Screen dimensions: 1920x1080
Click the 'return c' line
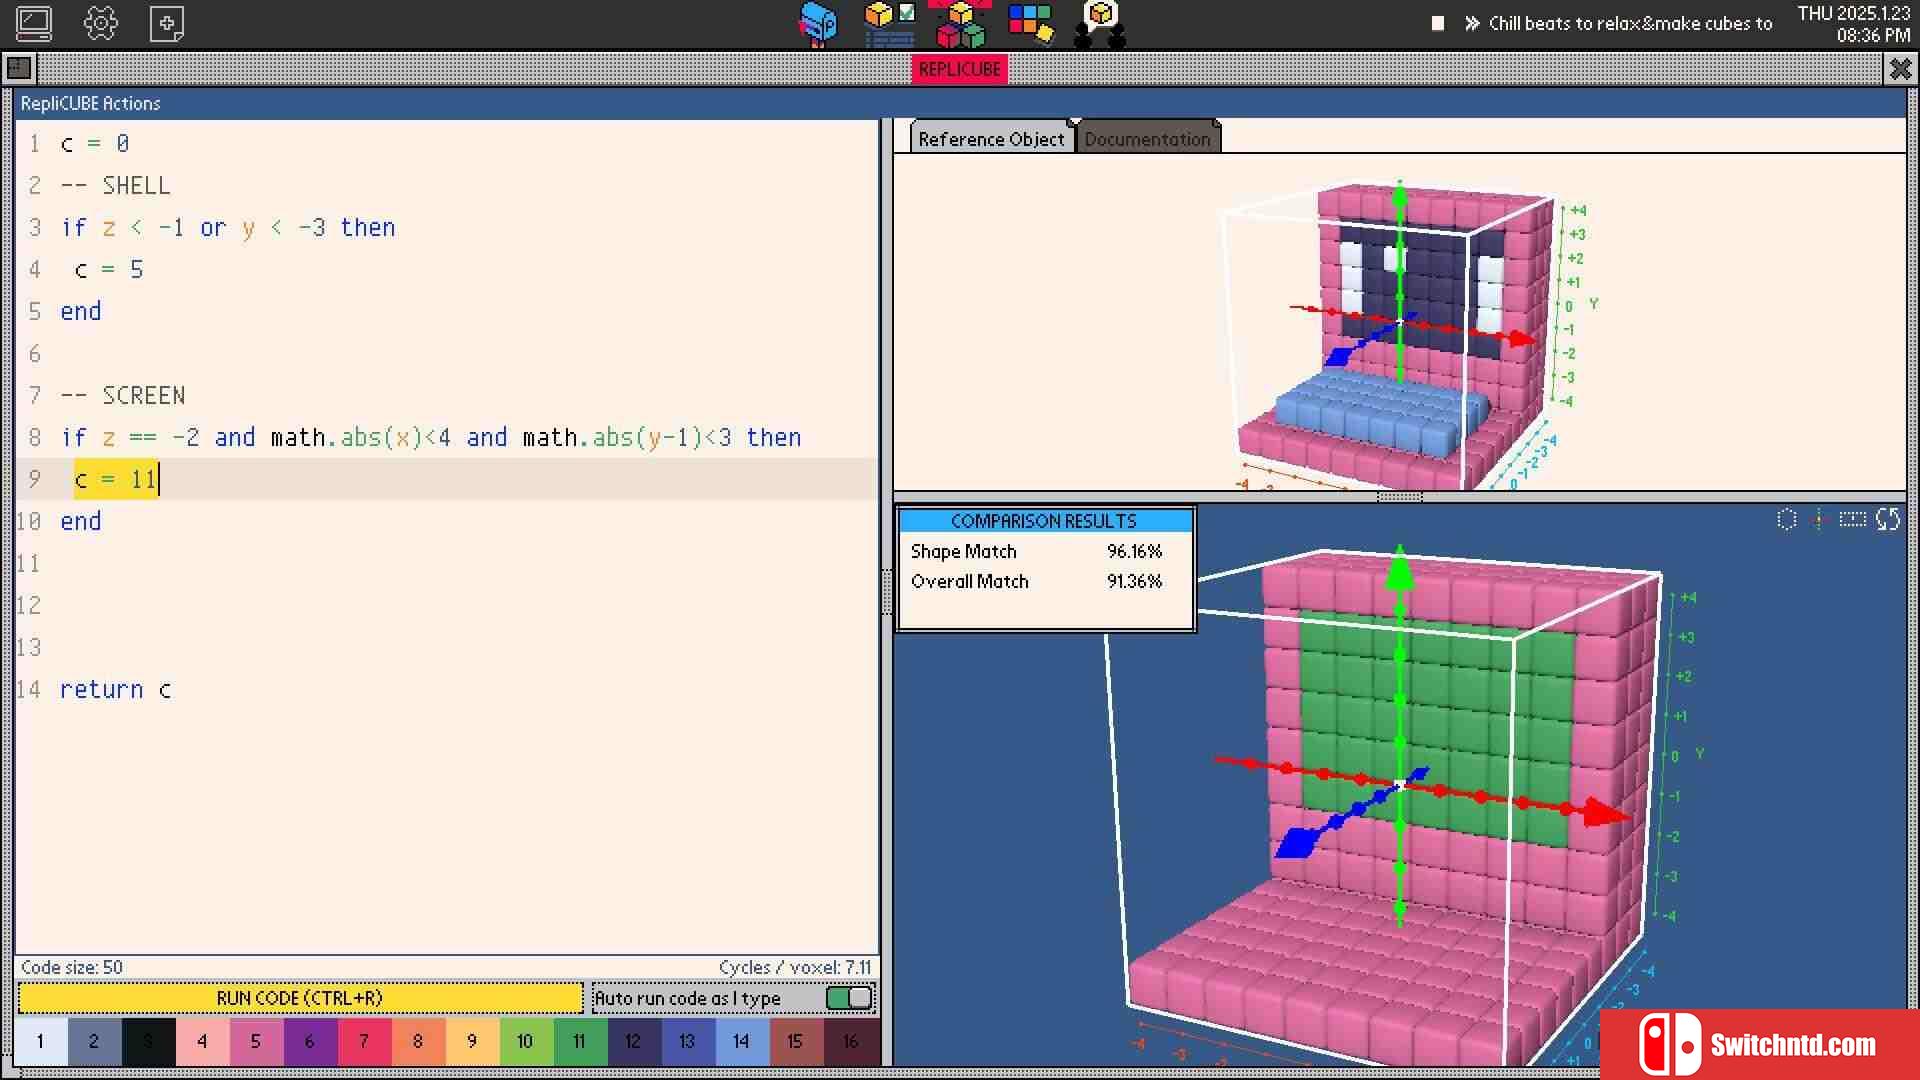click(115, 689)
